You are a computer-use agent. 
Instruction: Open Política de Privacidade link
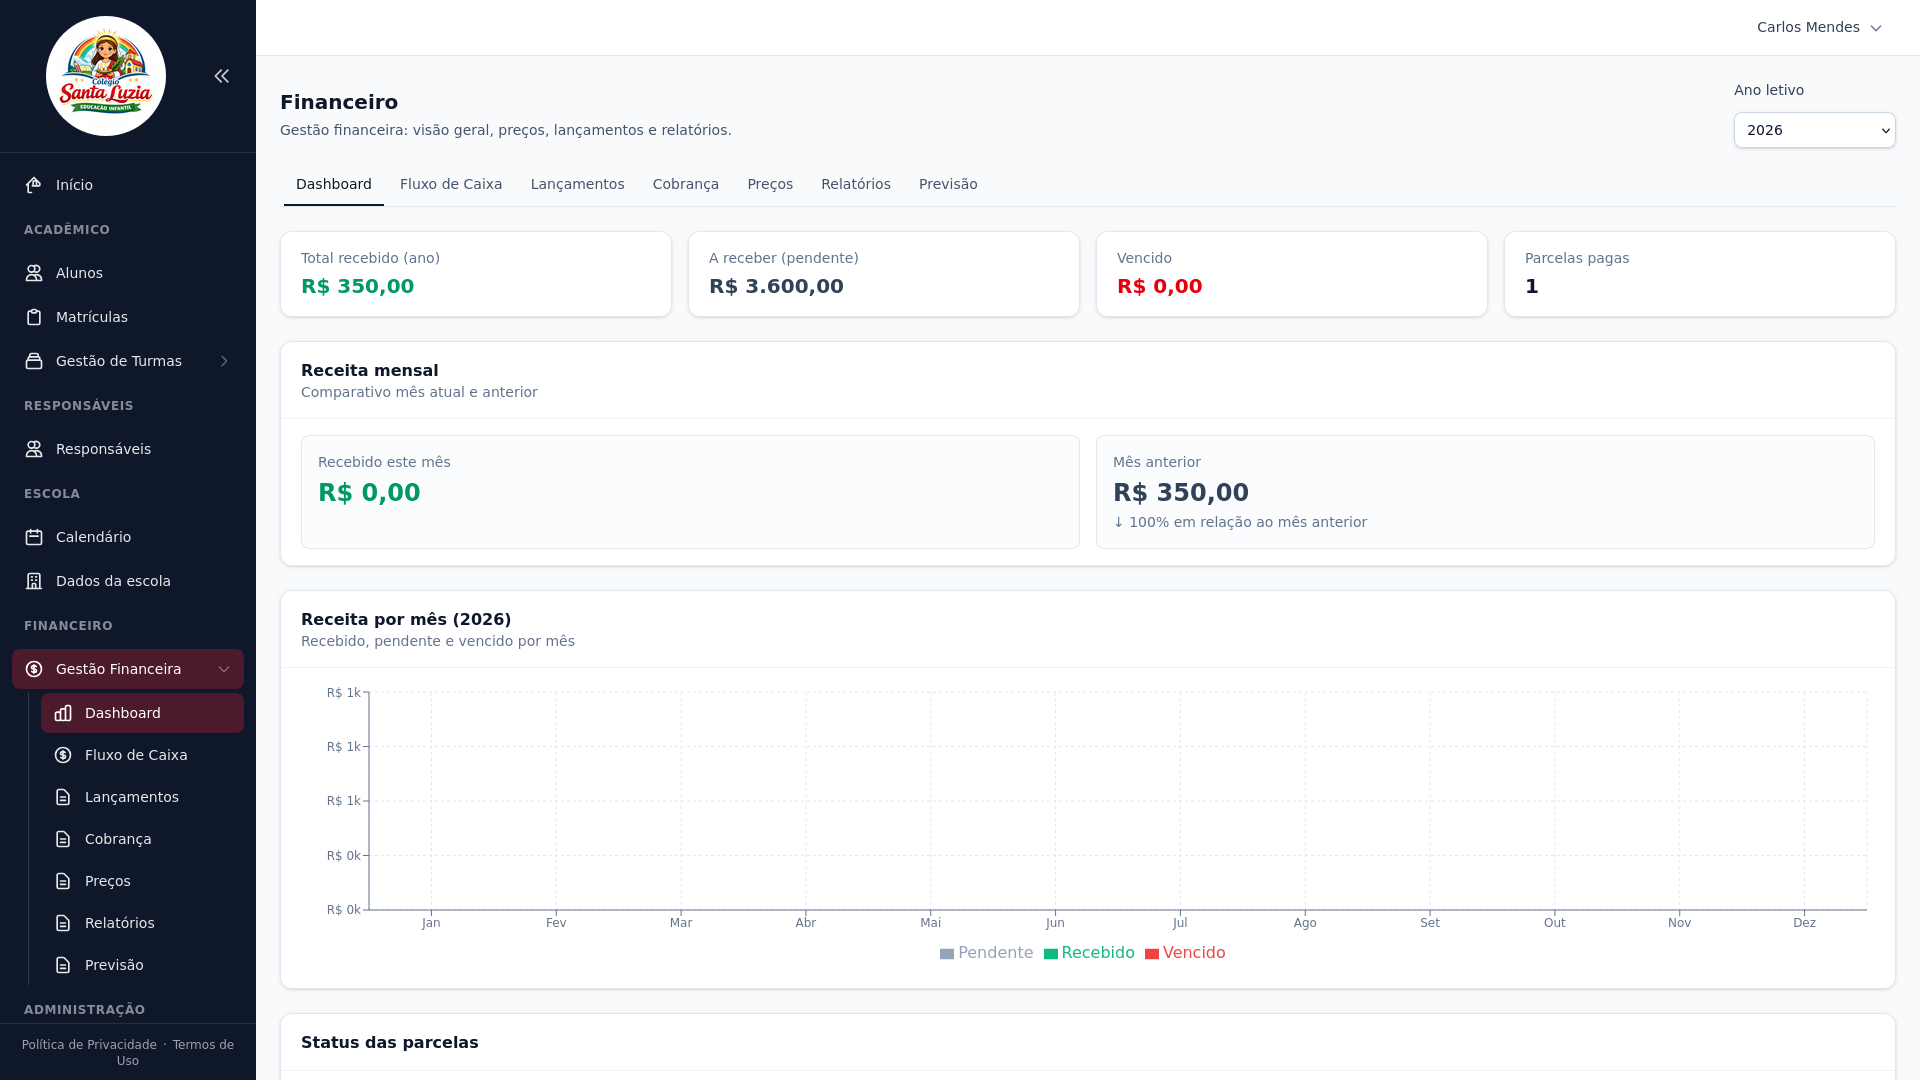point(89,1045)
